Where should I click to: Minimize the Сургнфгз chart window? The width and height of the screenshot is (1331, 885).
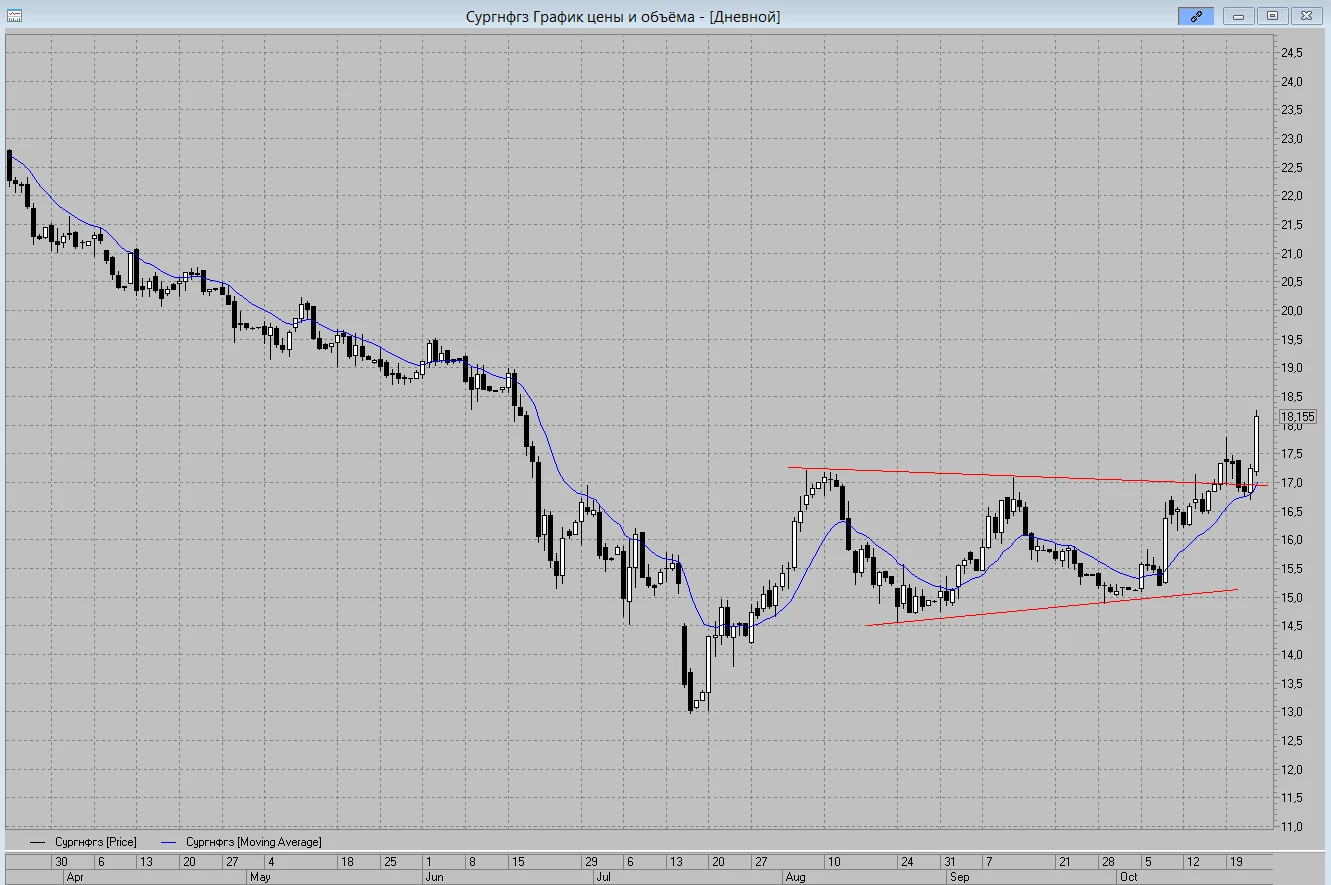[x=1241, y=16]
